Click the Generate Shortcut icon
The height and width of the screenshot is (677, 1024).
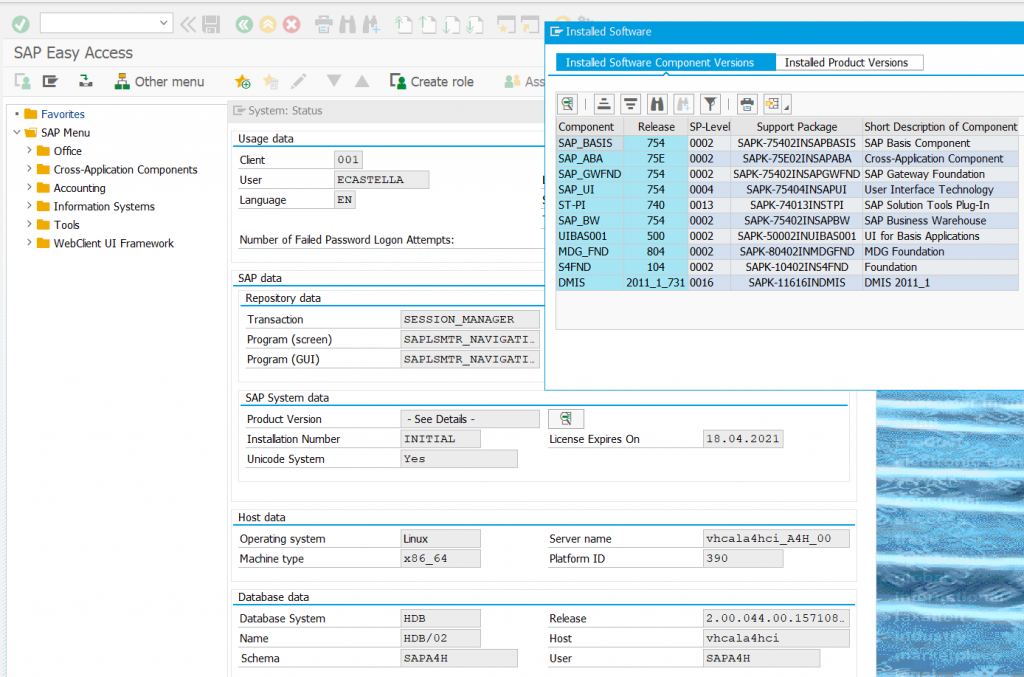point(530,25)
